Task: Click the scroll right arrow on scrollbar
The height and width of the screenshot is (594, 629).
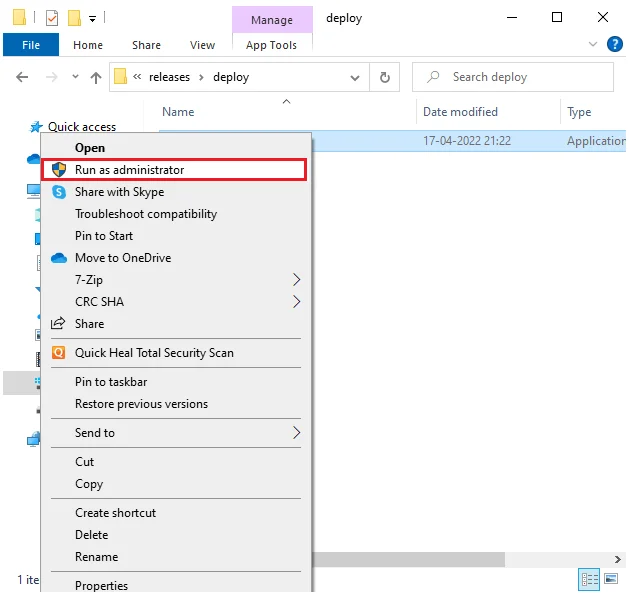Action: (x=618, y=560)
